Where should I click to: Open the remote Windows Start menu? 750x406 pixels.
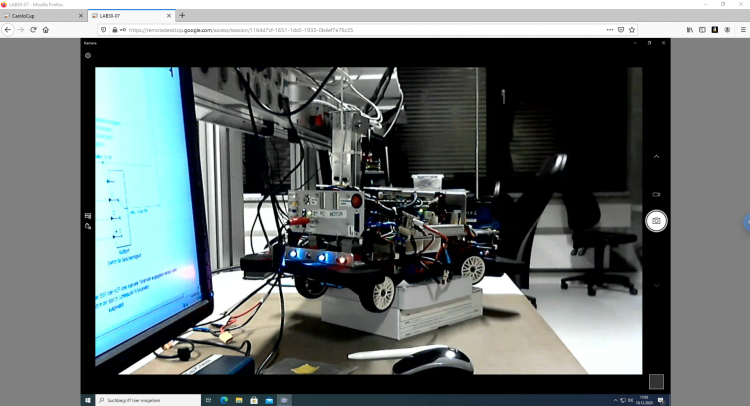(88, 400)
